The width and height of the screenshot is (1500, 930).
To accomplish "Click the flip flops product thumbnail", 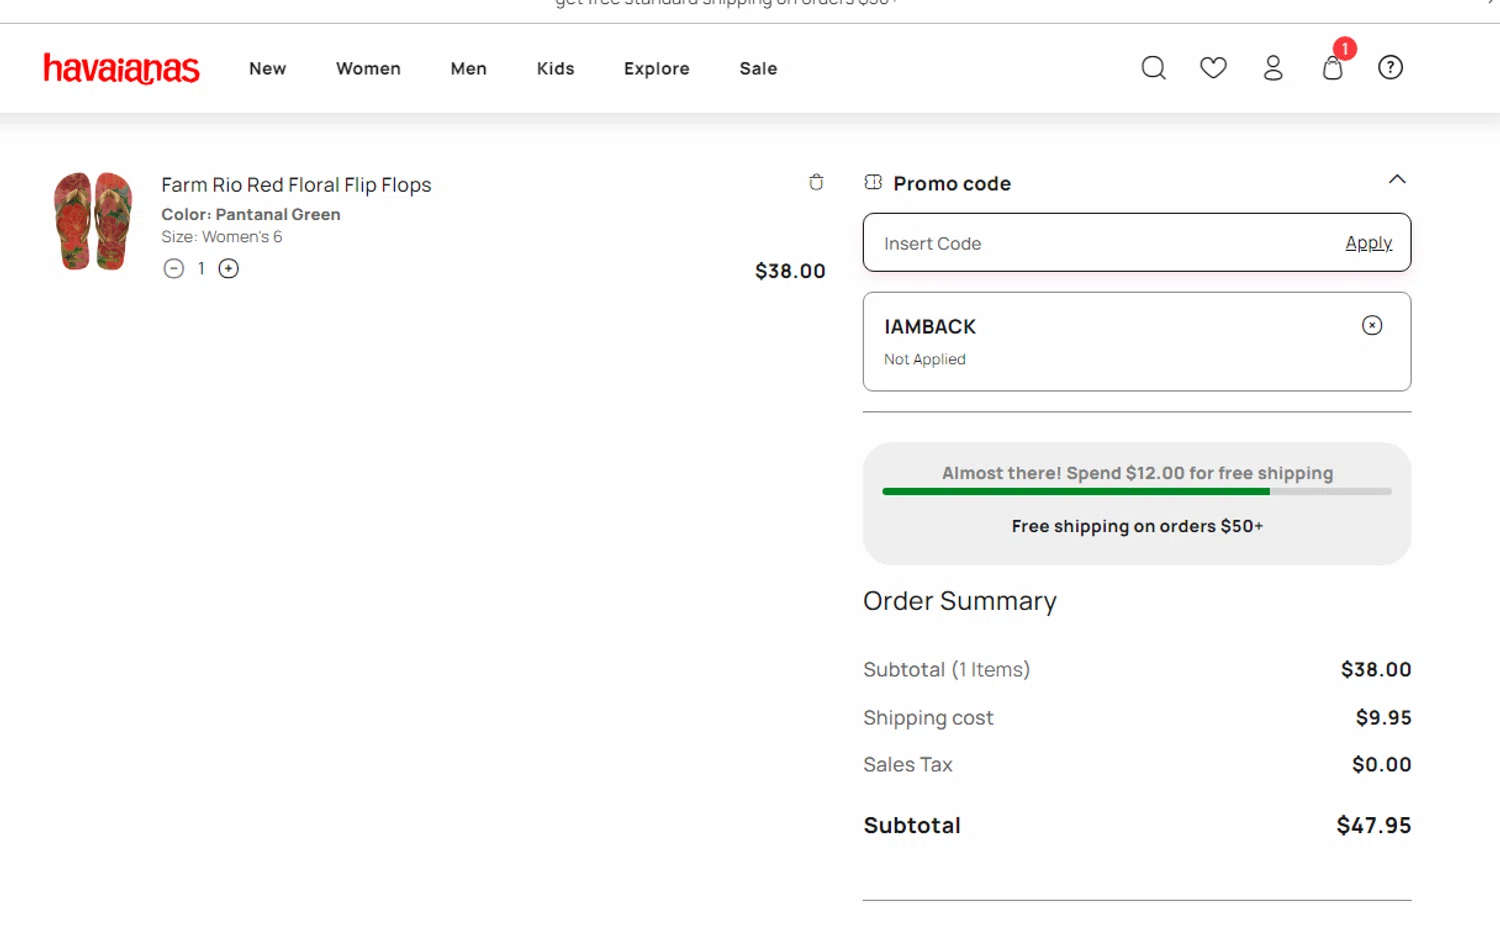I will tap(93, 221).
